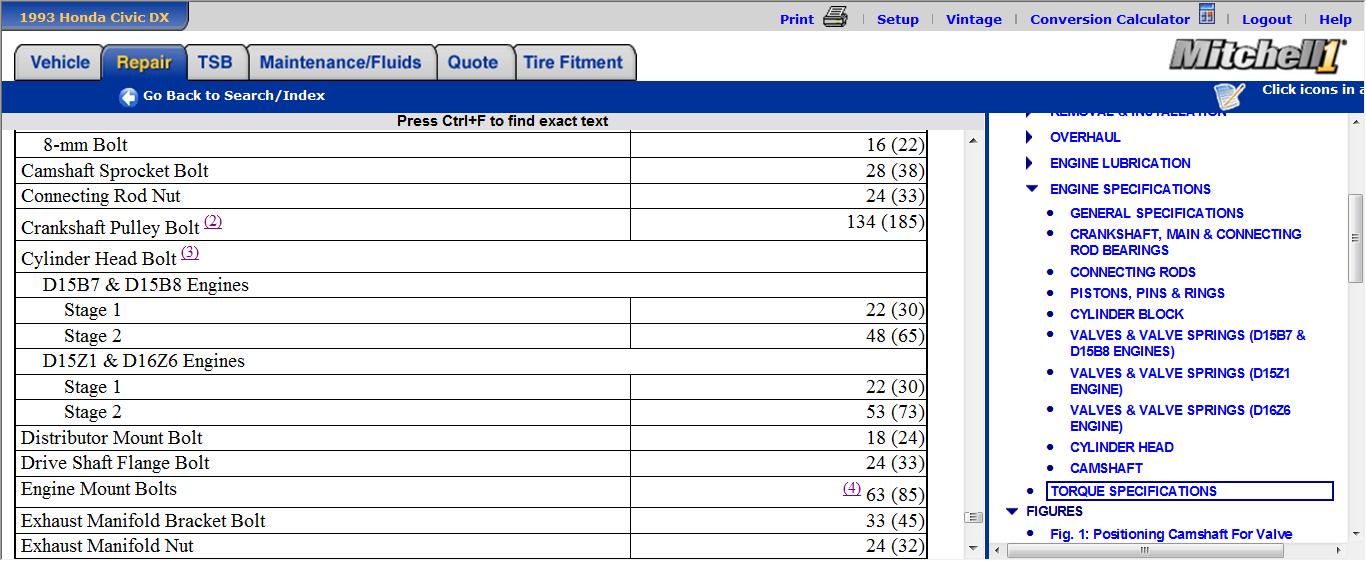Screen dimensions: 1366x561
Task: Click the index pane horizontal scrollbar thumb
Action: pos(1144,550)
